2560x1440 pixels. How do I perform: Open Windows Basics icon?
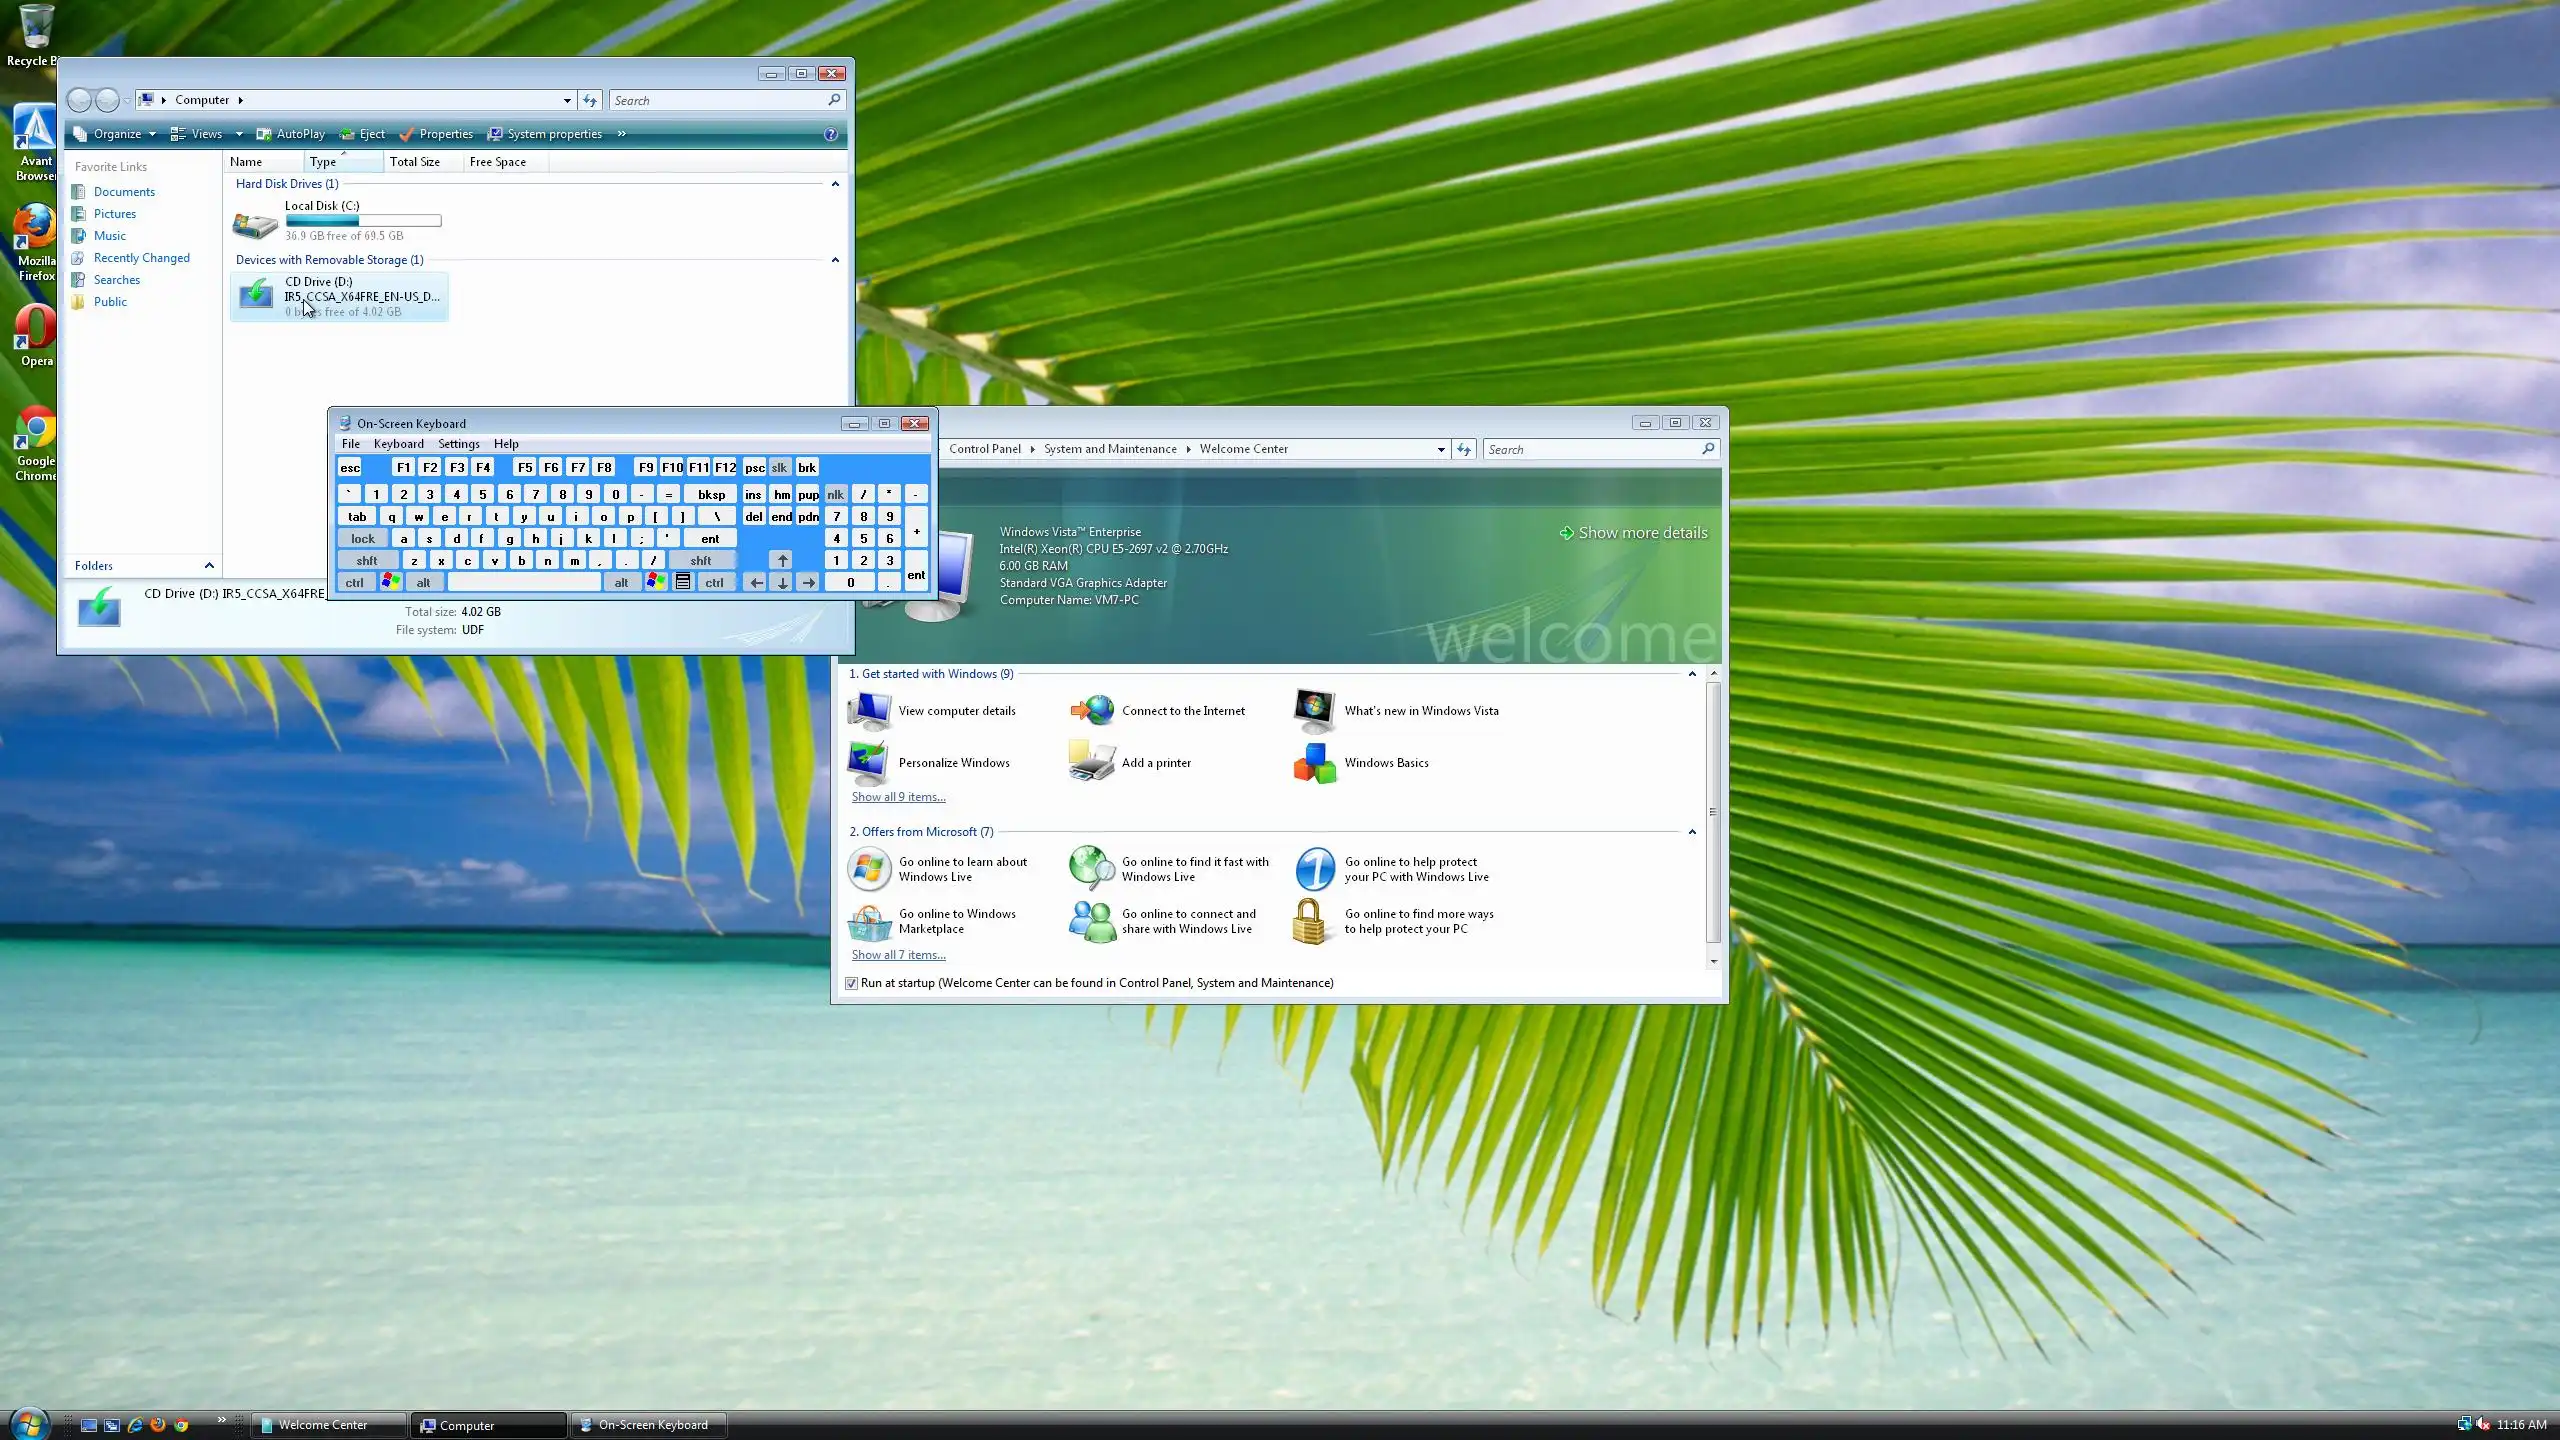pyautogui.click(x=1314, y=763)
